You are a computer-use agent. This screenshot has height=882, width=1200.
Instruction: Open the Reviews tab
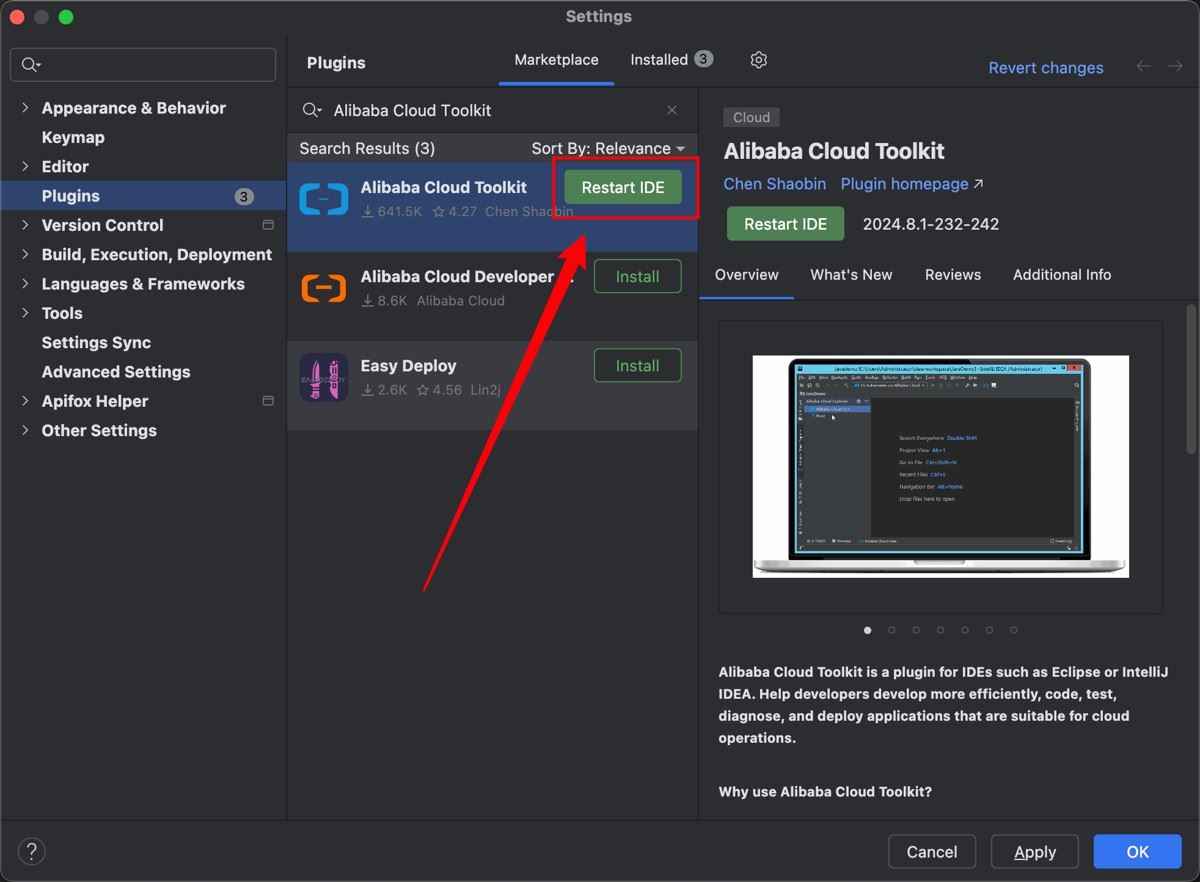pyautogui.click(x=952, y=274)
